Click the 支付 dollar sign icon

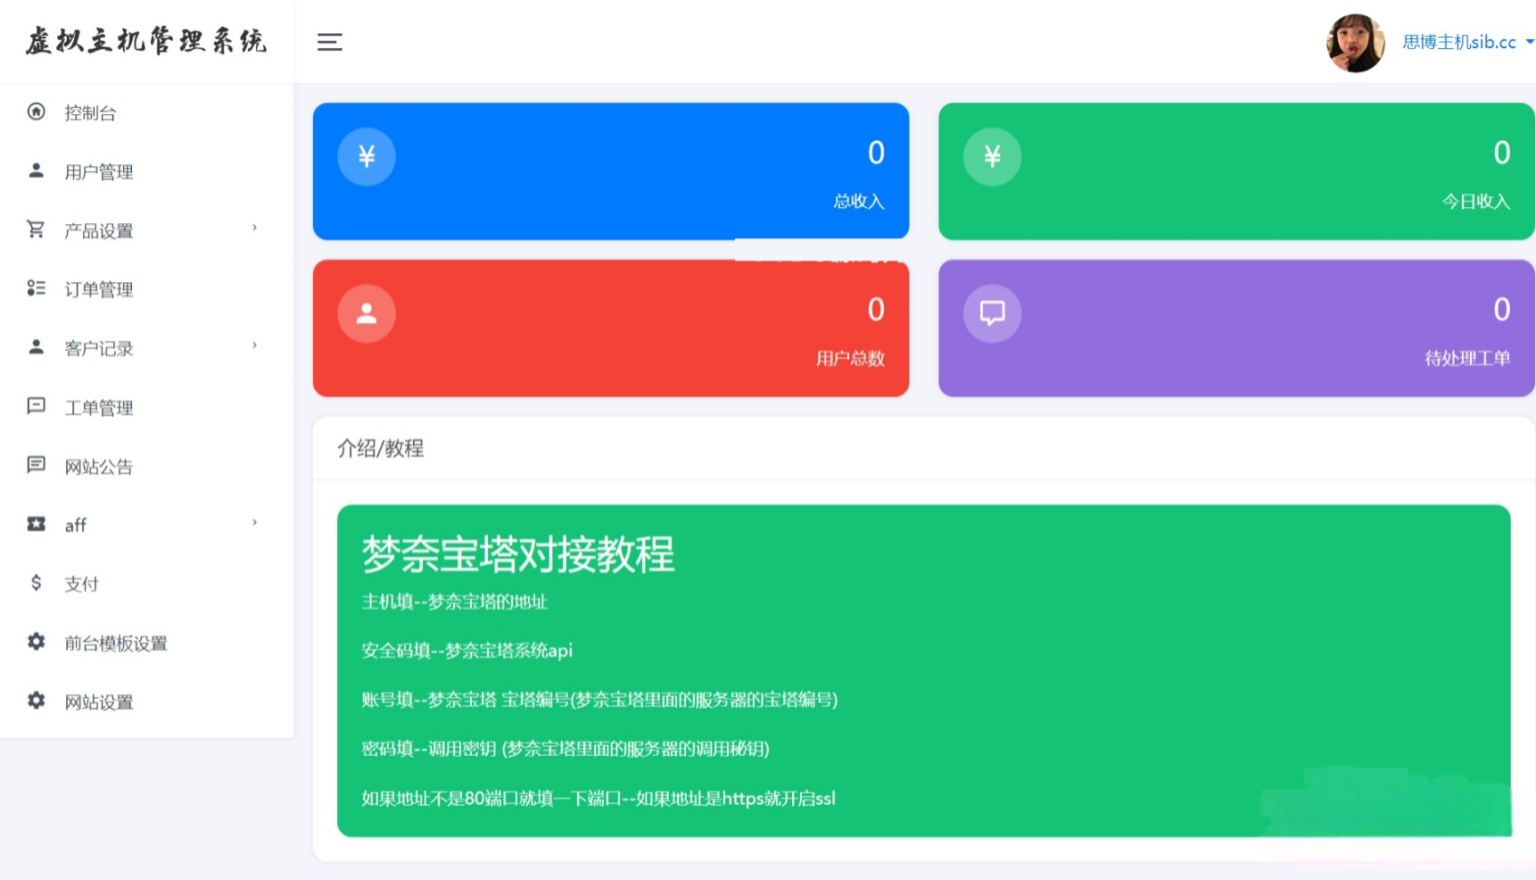point(36,583)
